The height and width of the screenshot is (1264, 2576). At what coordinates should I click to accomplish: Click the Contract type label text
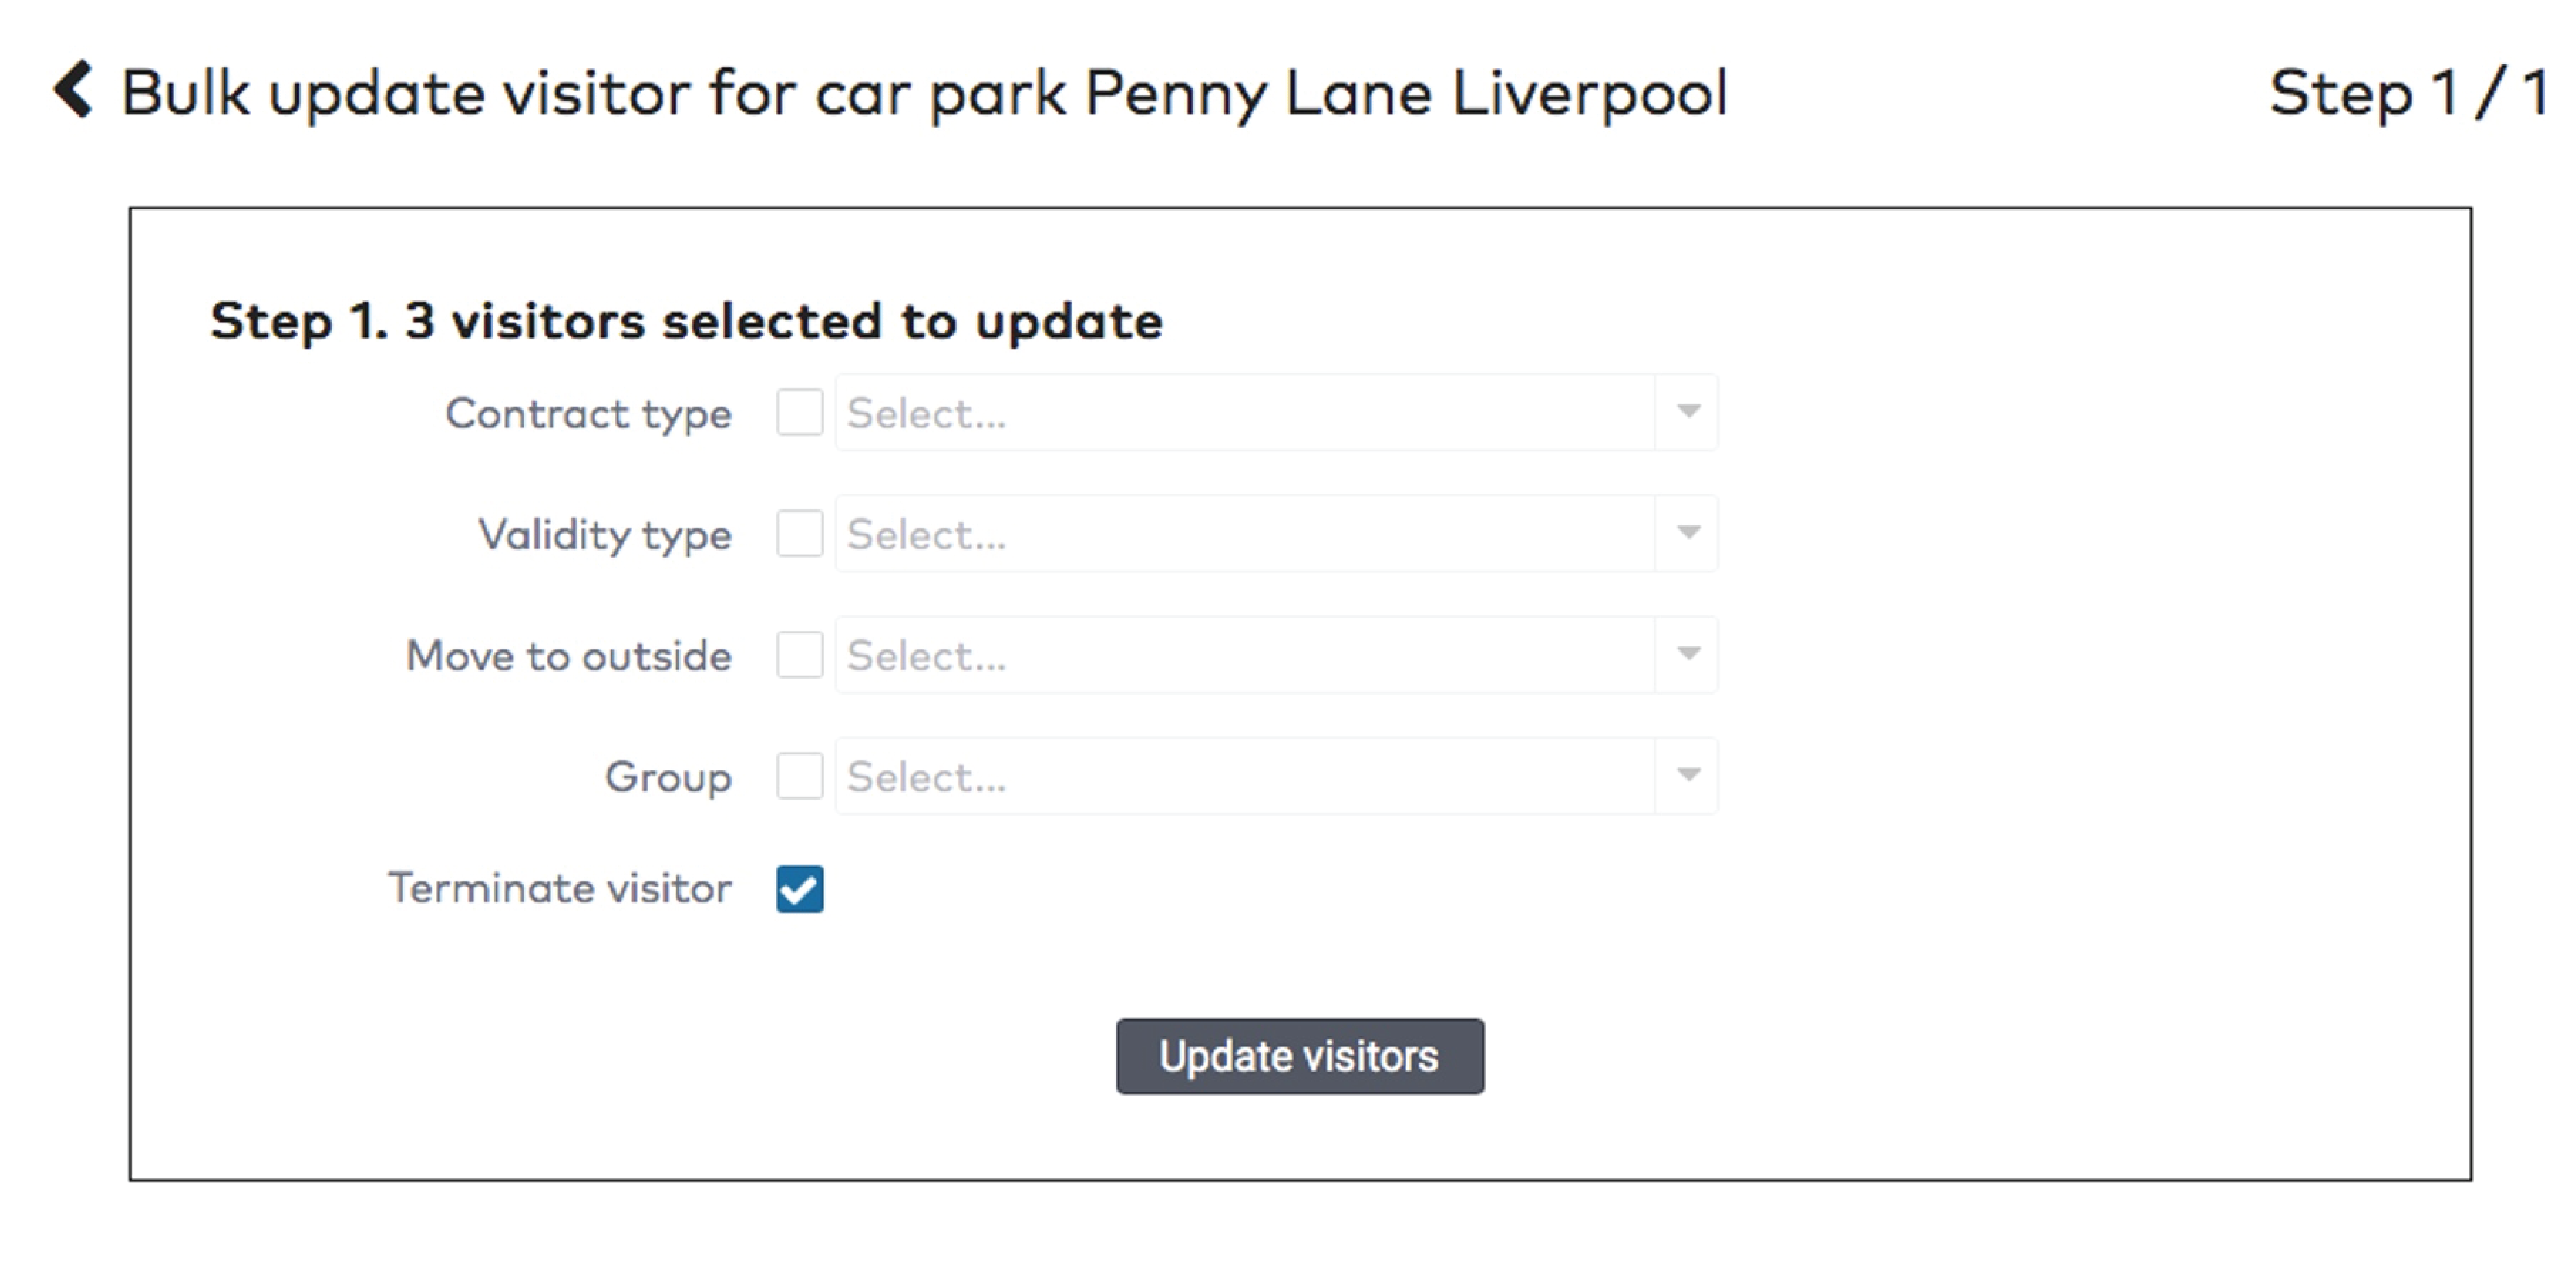(588, 414)
